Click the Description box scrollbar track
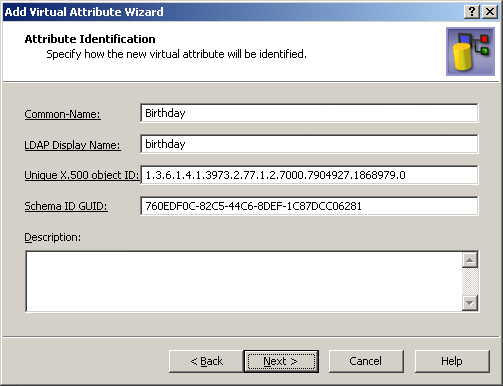503x386 pixels. pos(470,281)
